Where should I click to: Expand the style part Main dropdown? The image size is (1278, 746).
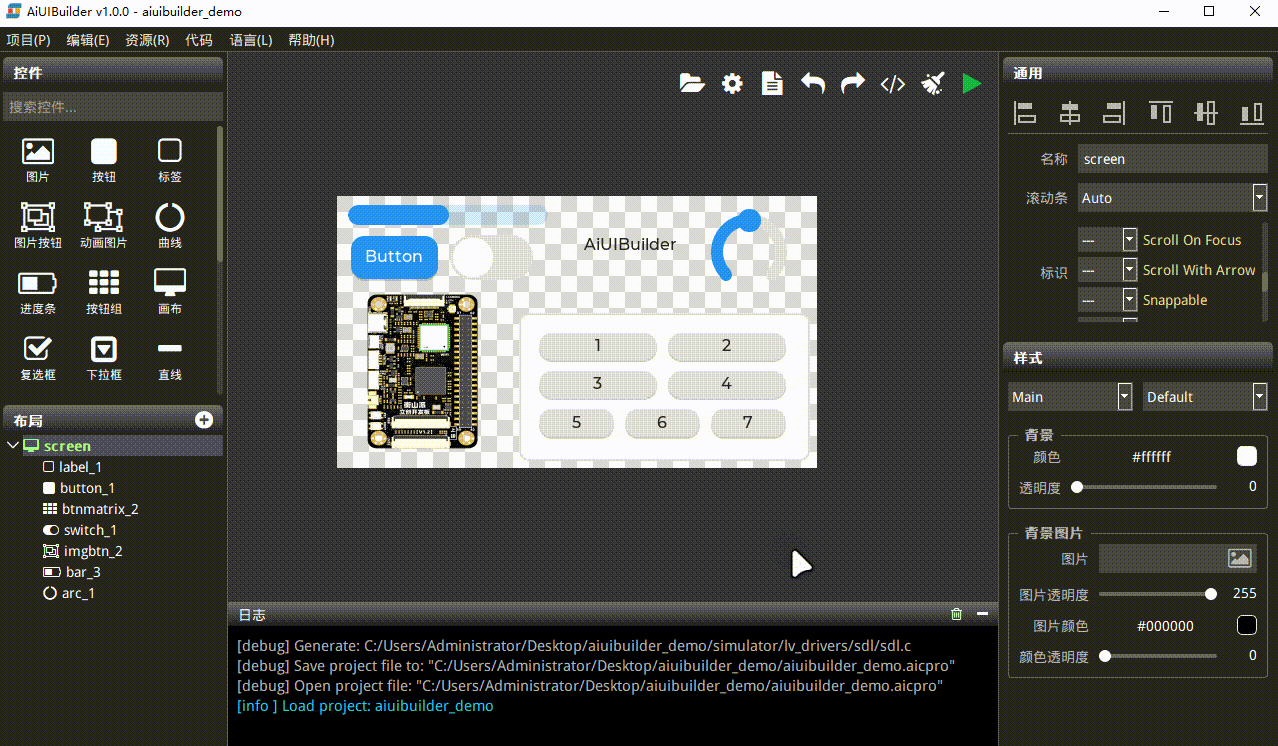coord(1124,397)
